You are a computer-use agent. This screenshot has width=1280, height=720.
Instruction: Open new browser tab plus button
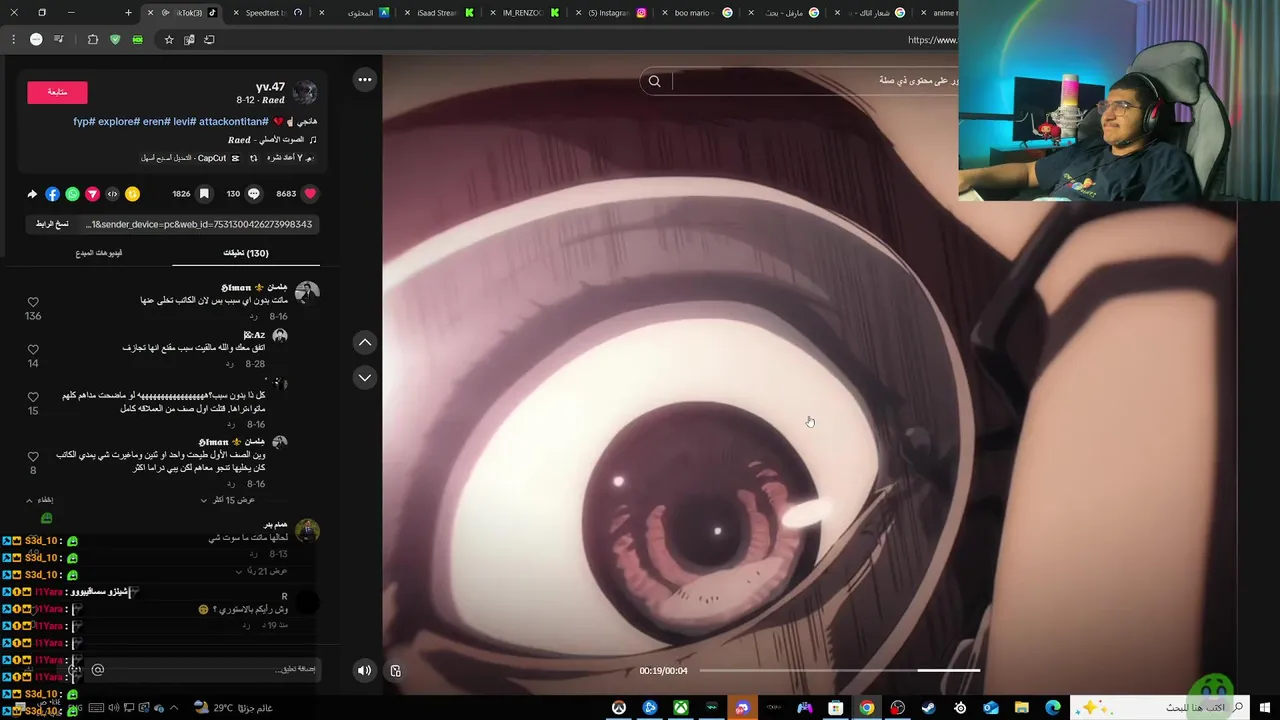pyautogui.click(x=128, y=13)
